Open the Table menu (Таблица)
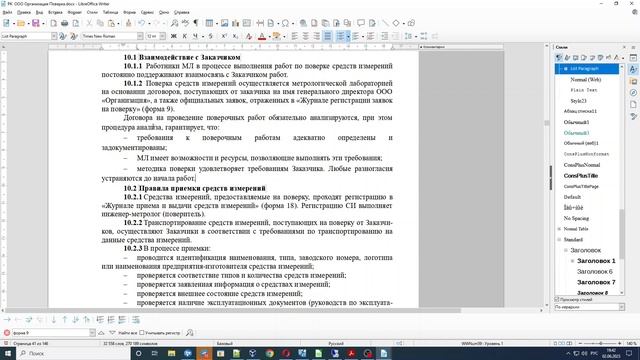This screenshot has width=640, height=360. 110,13
